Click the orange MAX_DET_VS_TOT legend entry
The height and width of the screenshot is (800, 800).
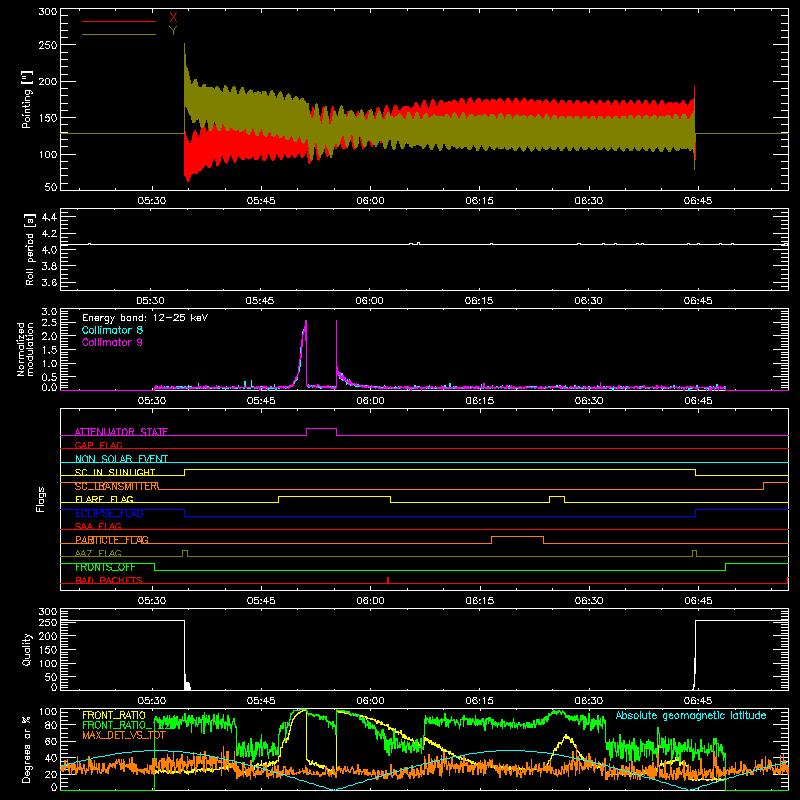[x=124, y=735]
